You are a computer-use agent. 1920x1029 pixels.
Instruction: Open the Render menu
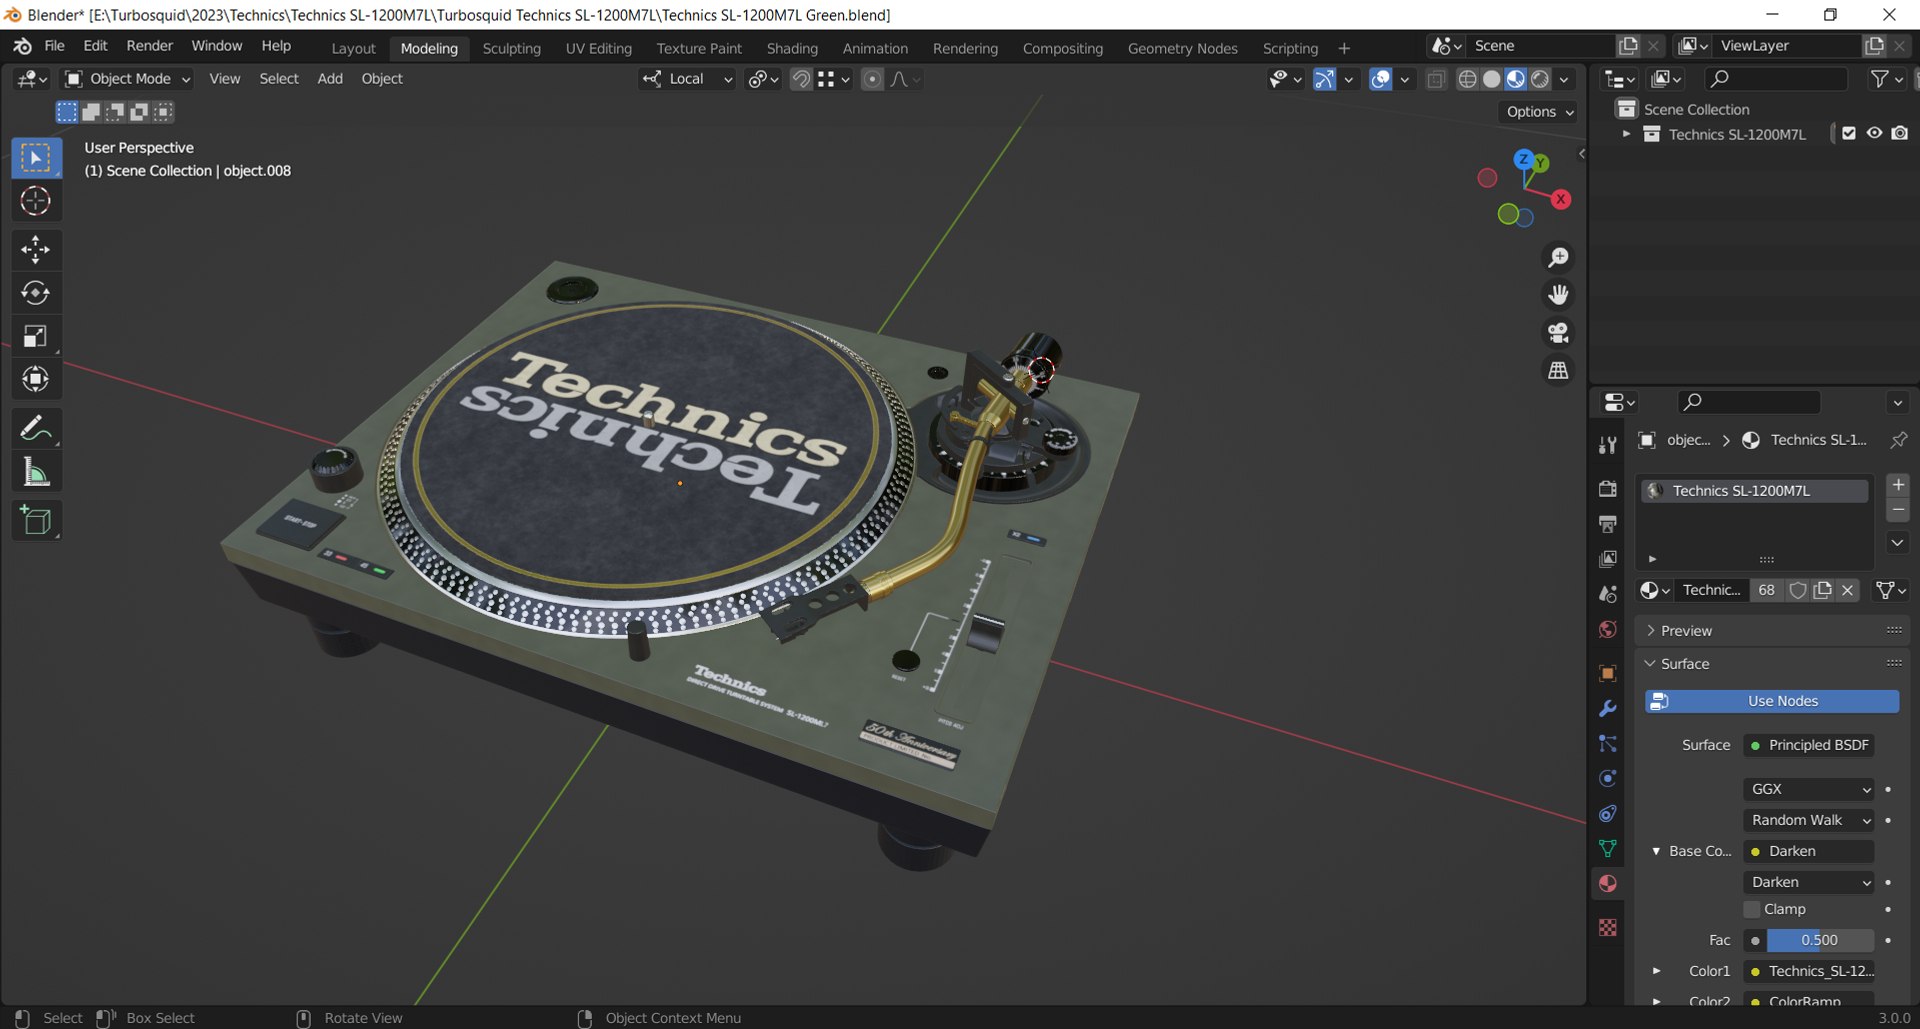pos(149,46)
